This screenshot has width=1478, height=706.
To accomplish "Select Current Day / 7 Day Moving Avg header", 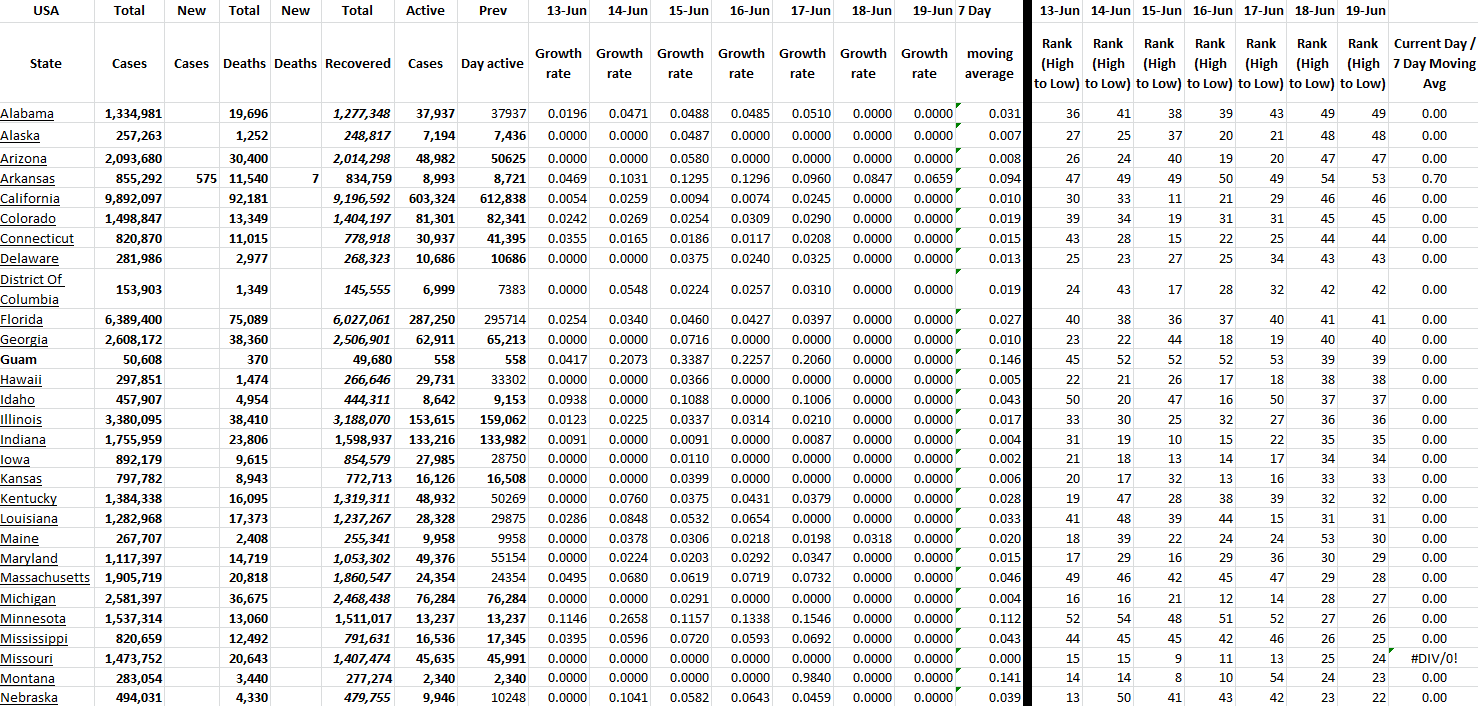I will [1433, 63].
